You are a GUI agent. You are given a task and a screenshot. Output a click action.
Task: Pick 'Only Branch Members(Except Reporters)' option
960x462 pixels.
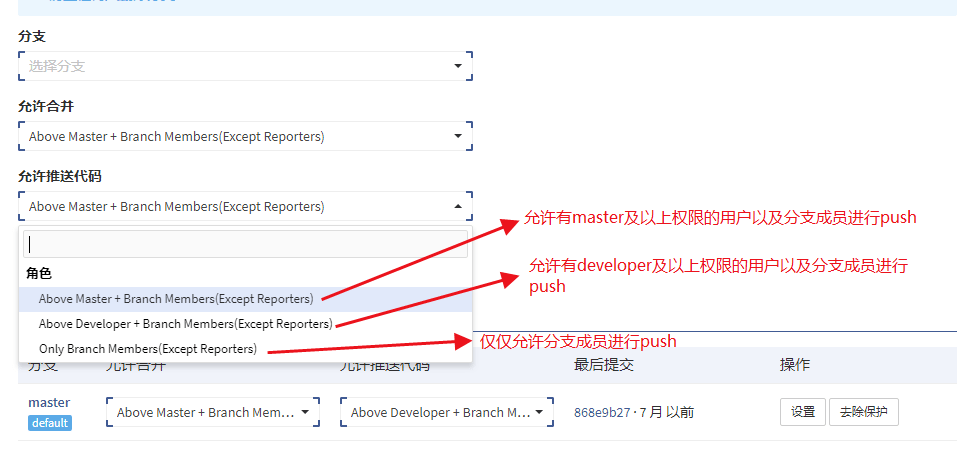point(148,349)
